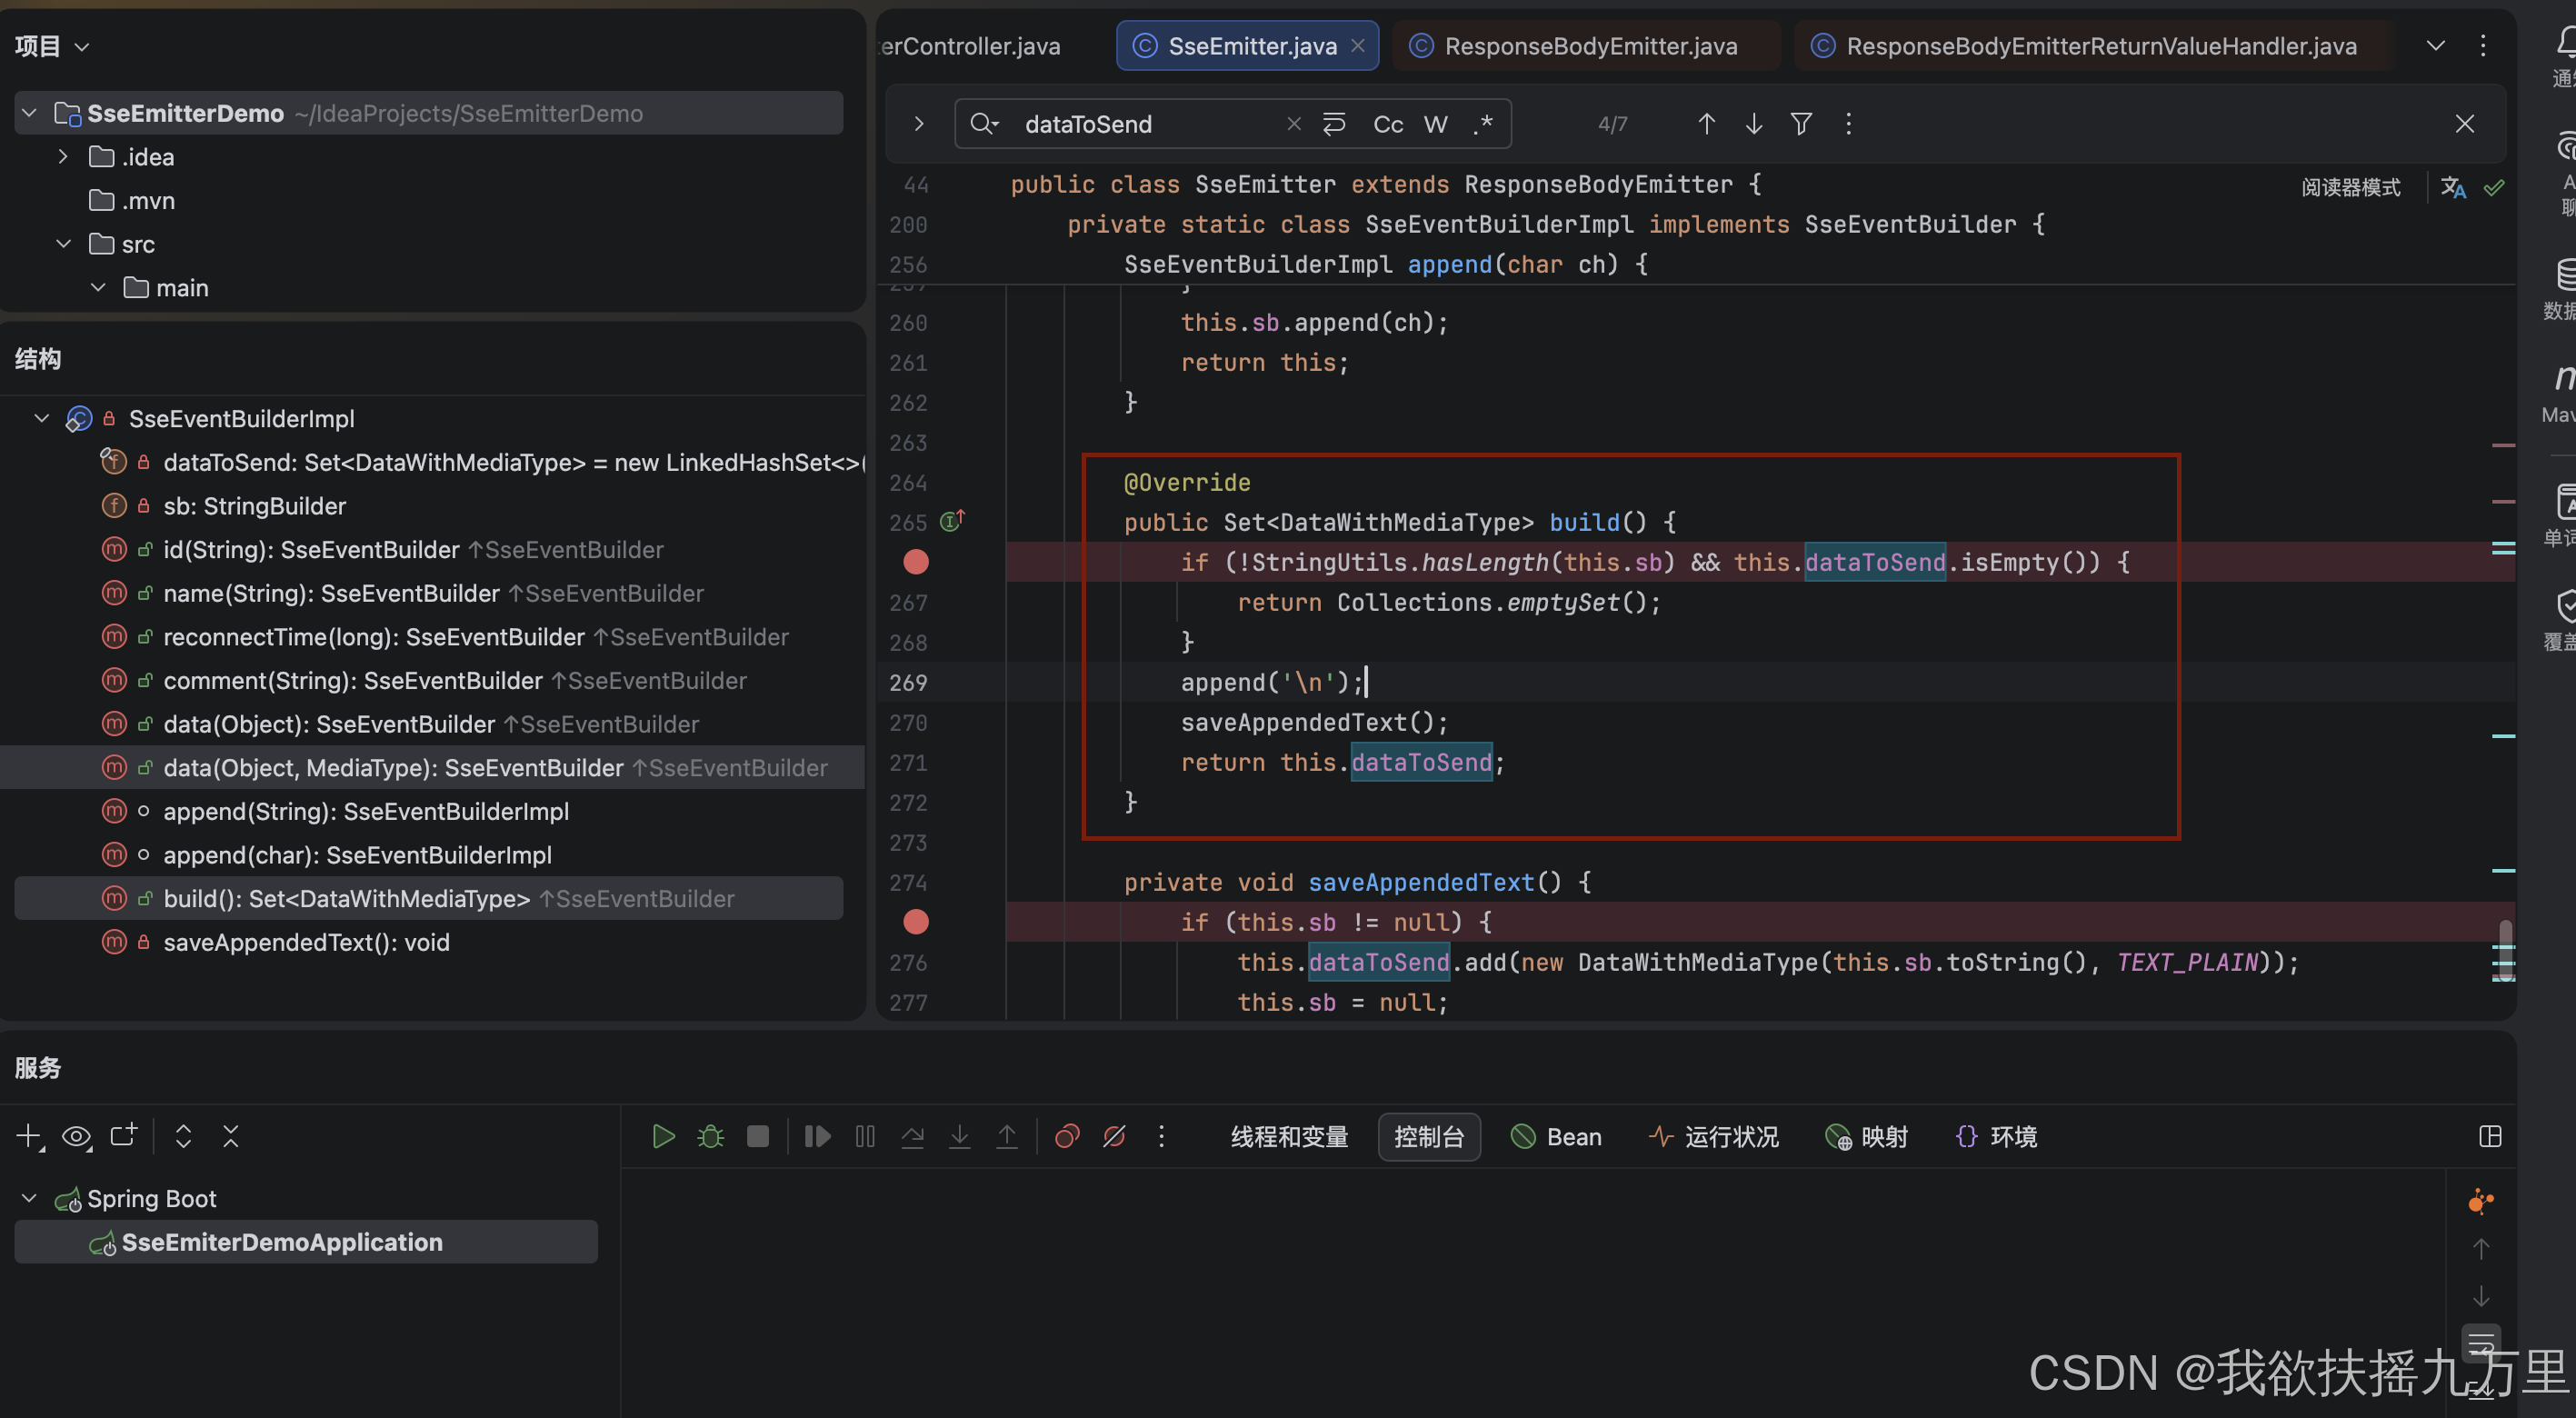Screen dimensions: 2576x1418
Task: Collapse the main folder
Action: [98, 288]
